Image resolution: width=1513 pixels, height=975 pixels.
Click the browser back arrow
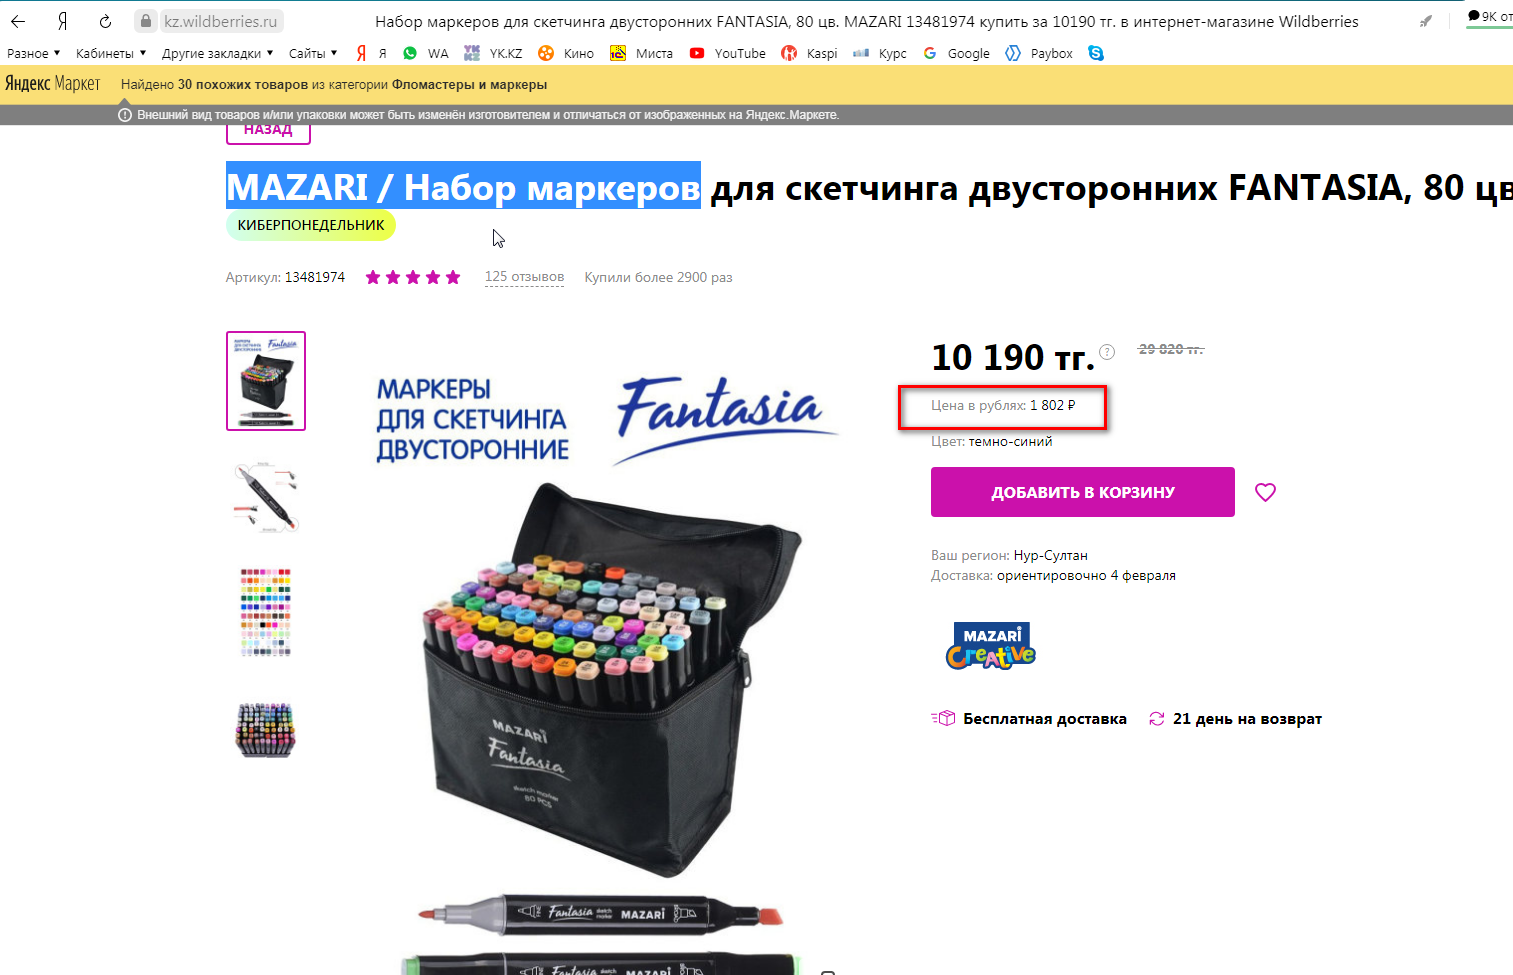coord(18,21)
